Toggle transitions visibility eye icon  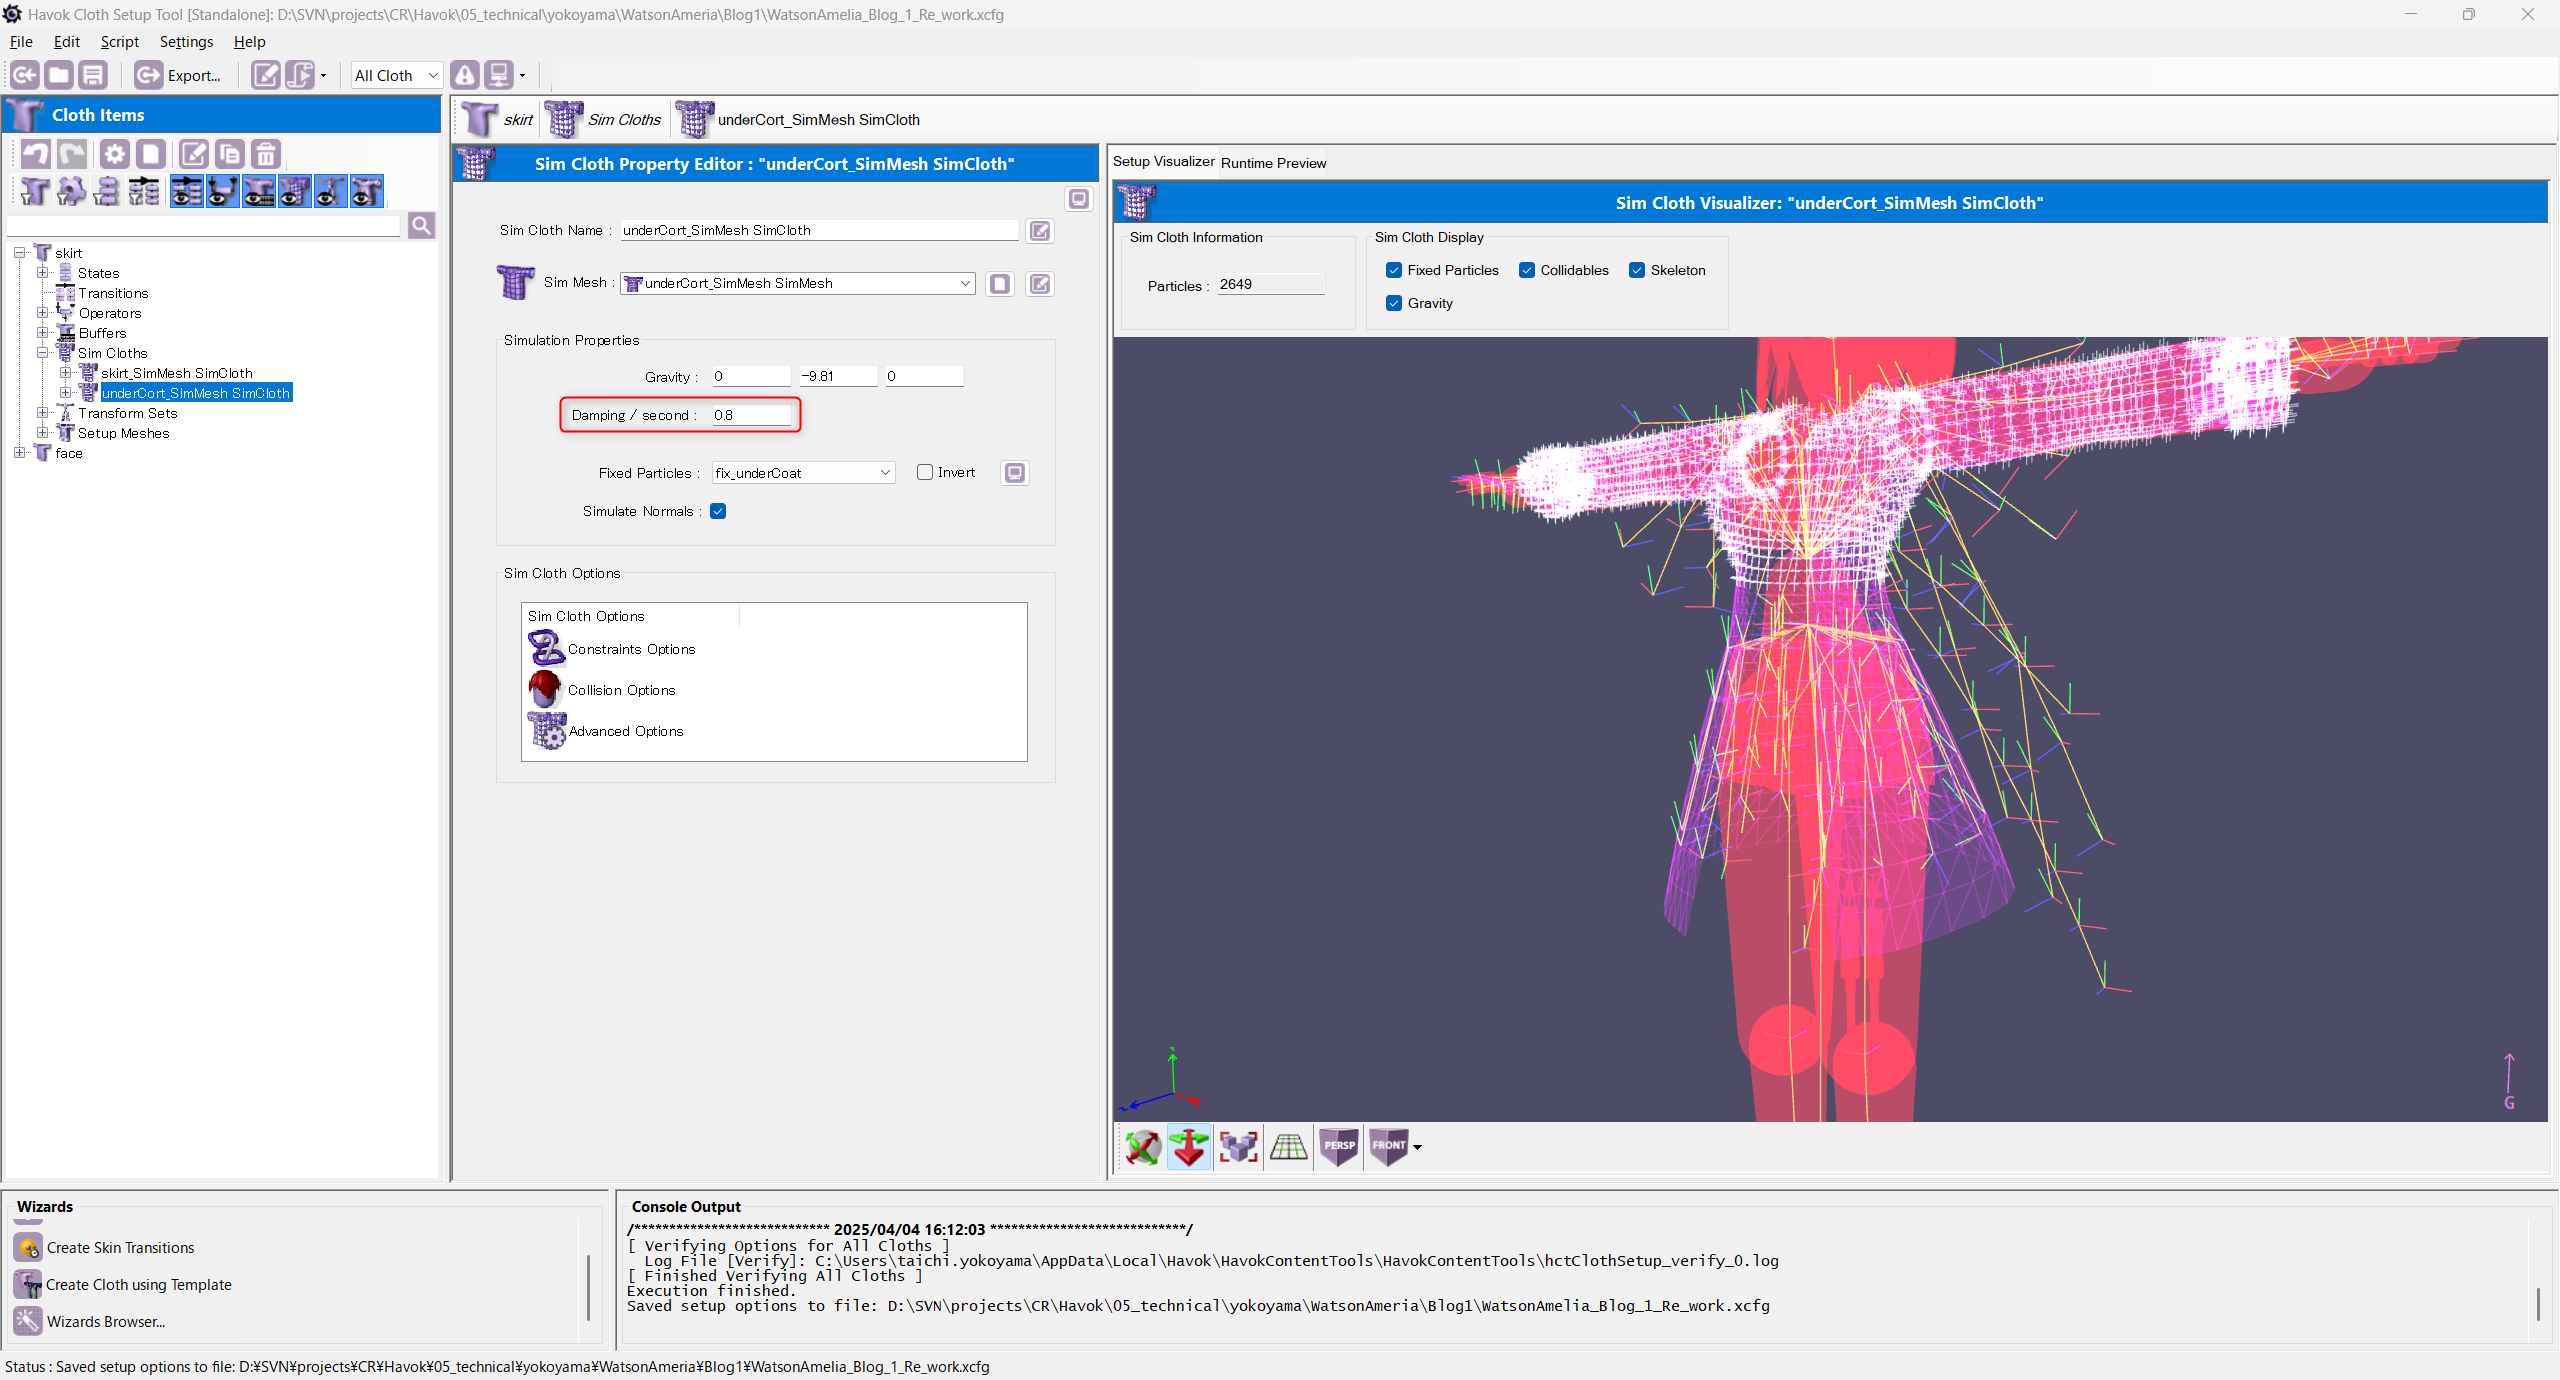187,190
